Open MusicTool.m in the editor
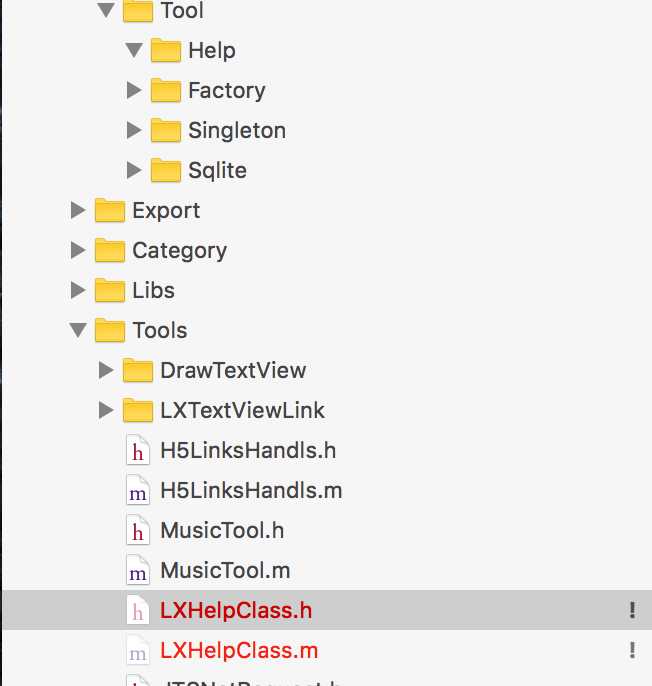 [225, 570]
